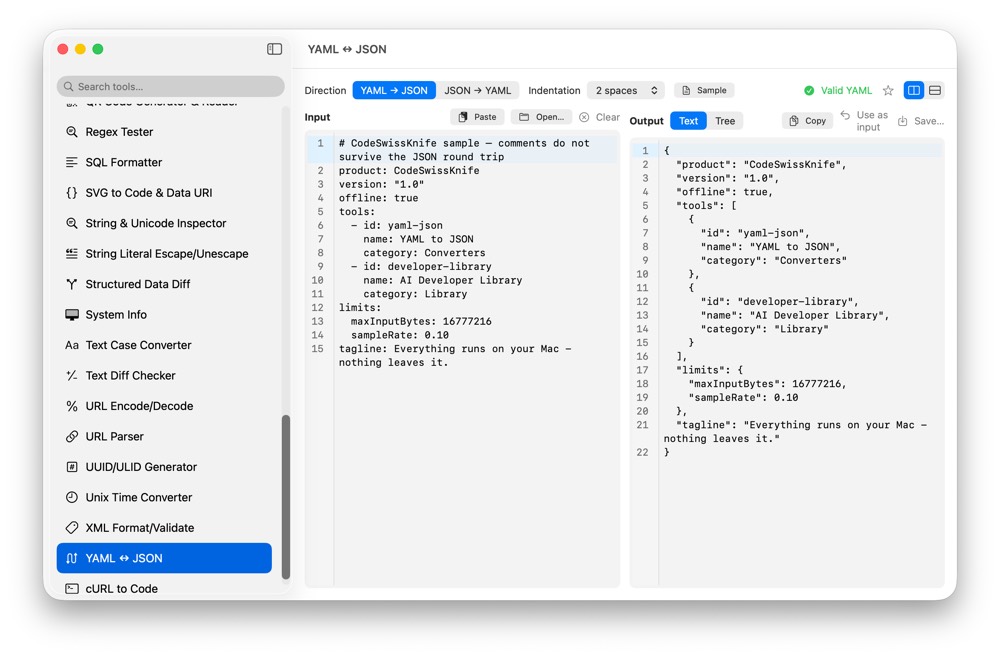This screenshot has height=657, width=1000.
Task: Click the Valid YAML status indicator
Action: click(x=838, y=91)
